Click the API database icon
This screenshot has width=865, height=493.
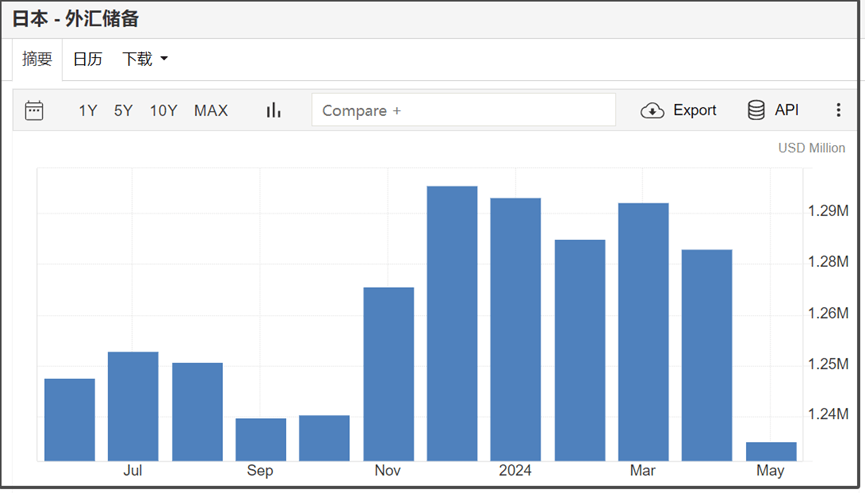click(x=757, y=110)
